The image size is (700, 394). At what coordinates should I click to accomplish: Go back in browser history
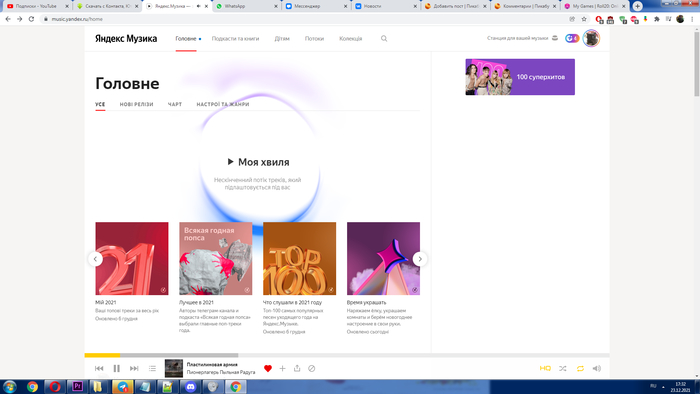8,19
